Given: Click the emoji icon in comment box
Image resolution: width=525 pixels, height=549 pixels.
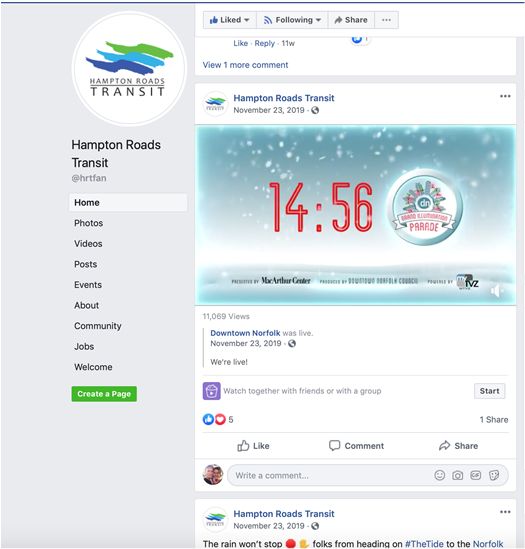Looking at the screenshot, I should (440, 475).
